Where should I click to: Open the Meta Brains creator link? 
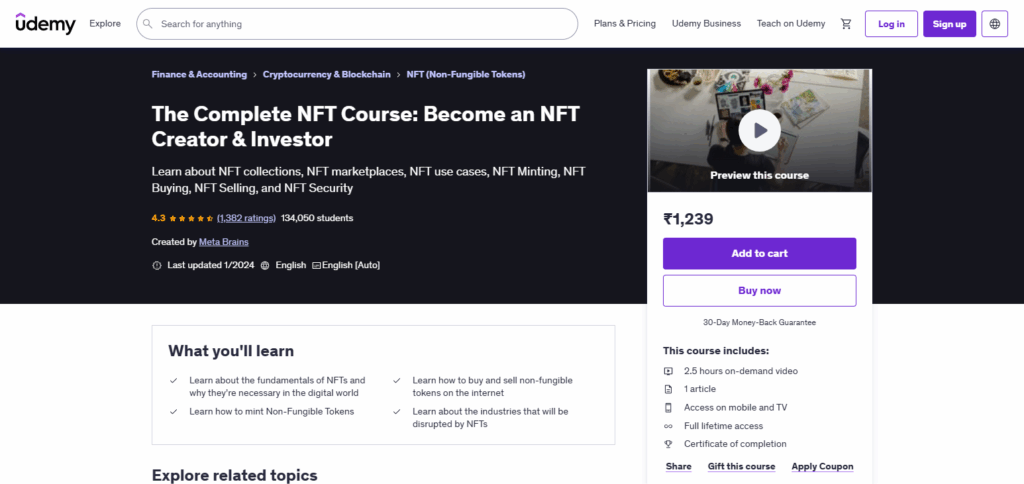coord(224,242)
